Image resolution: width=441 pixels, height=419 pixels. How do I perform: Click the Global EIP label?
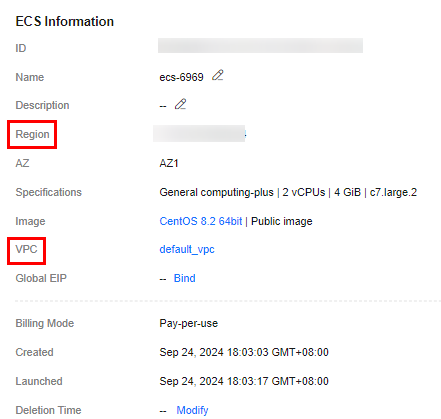click(x=41, y=278)
